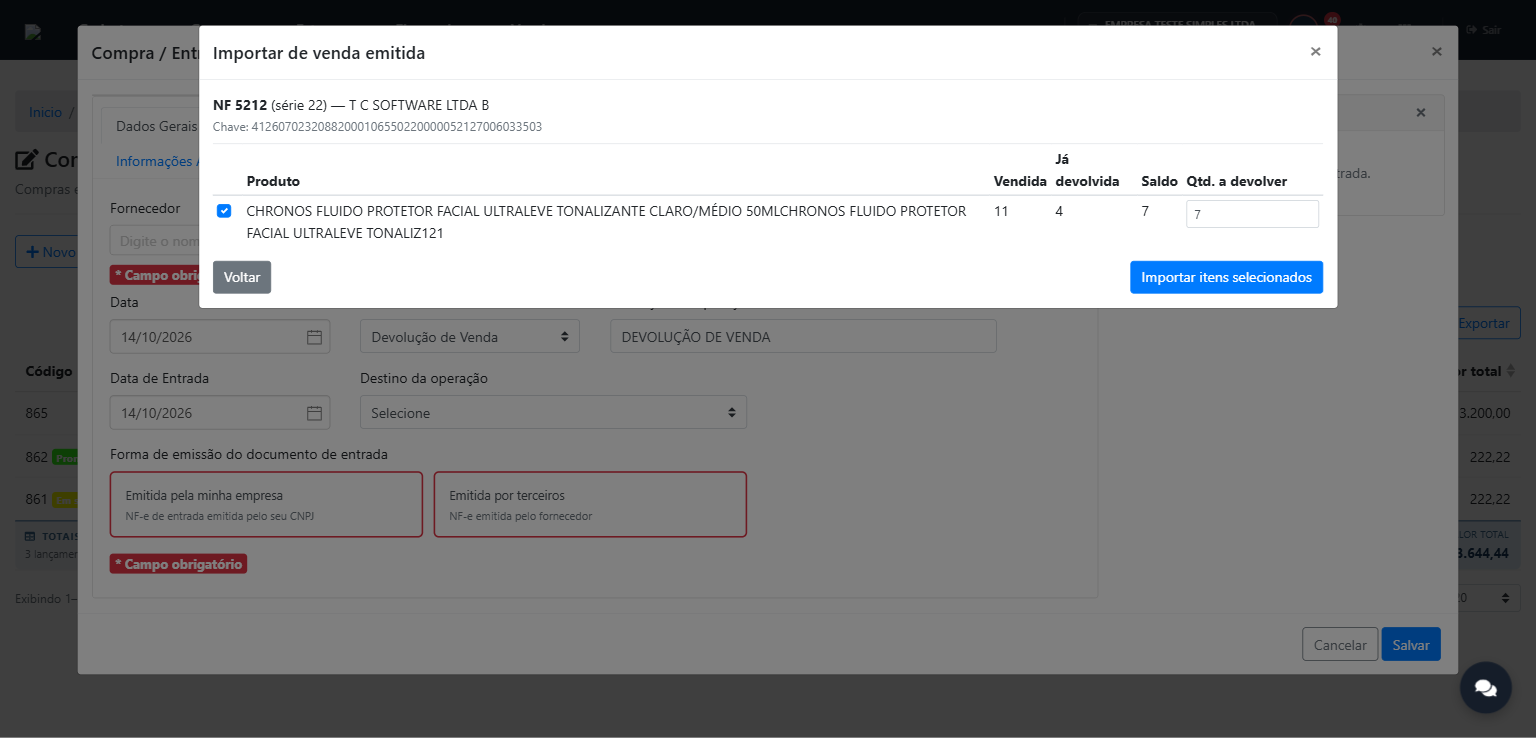Select Emitida por terceiros option
The image size is (1536, 738).
pos(590,504)
